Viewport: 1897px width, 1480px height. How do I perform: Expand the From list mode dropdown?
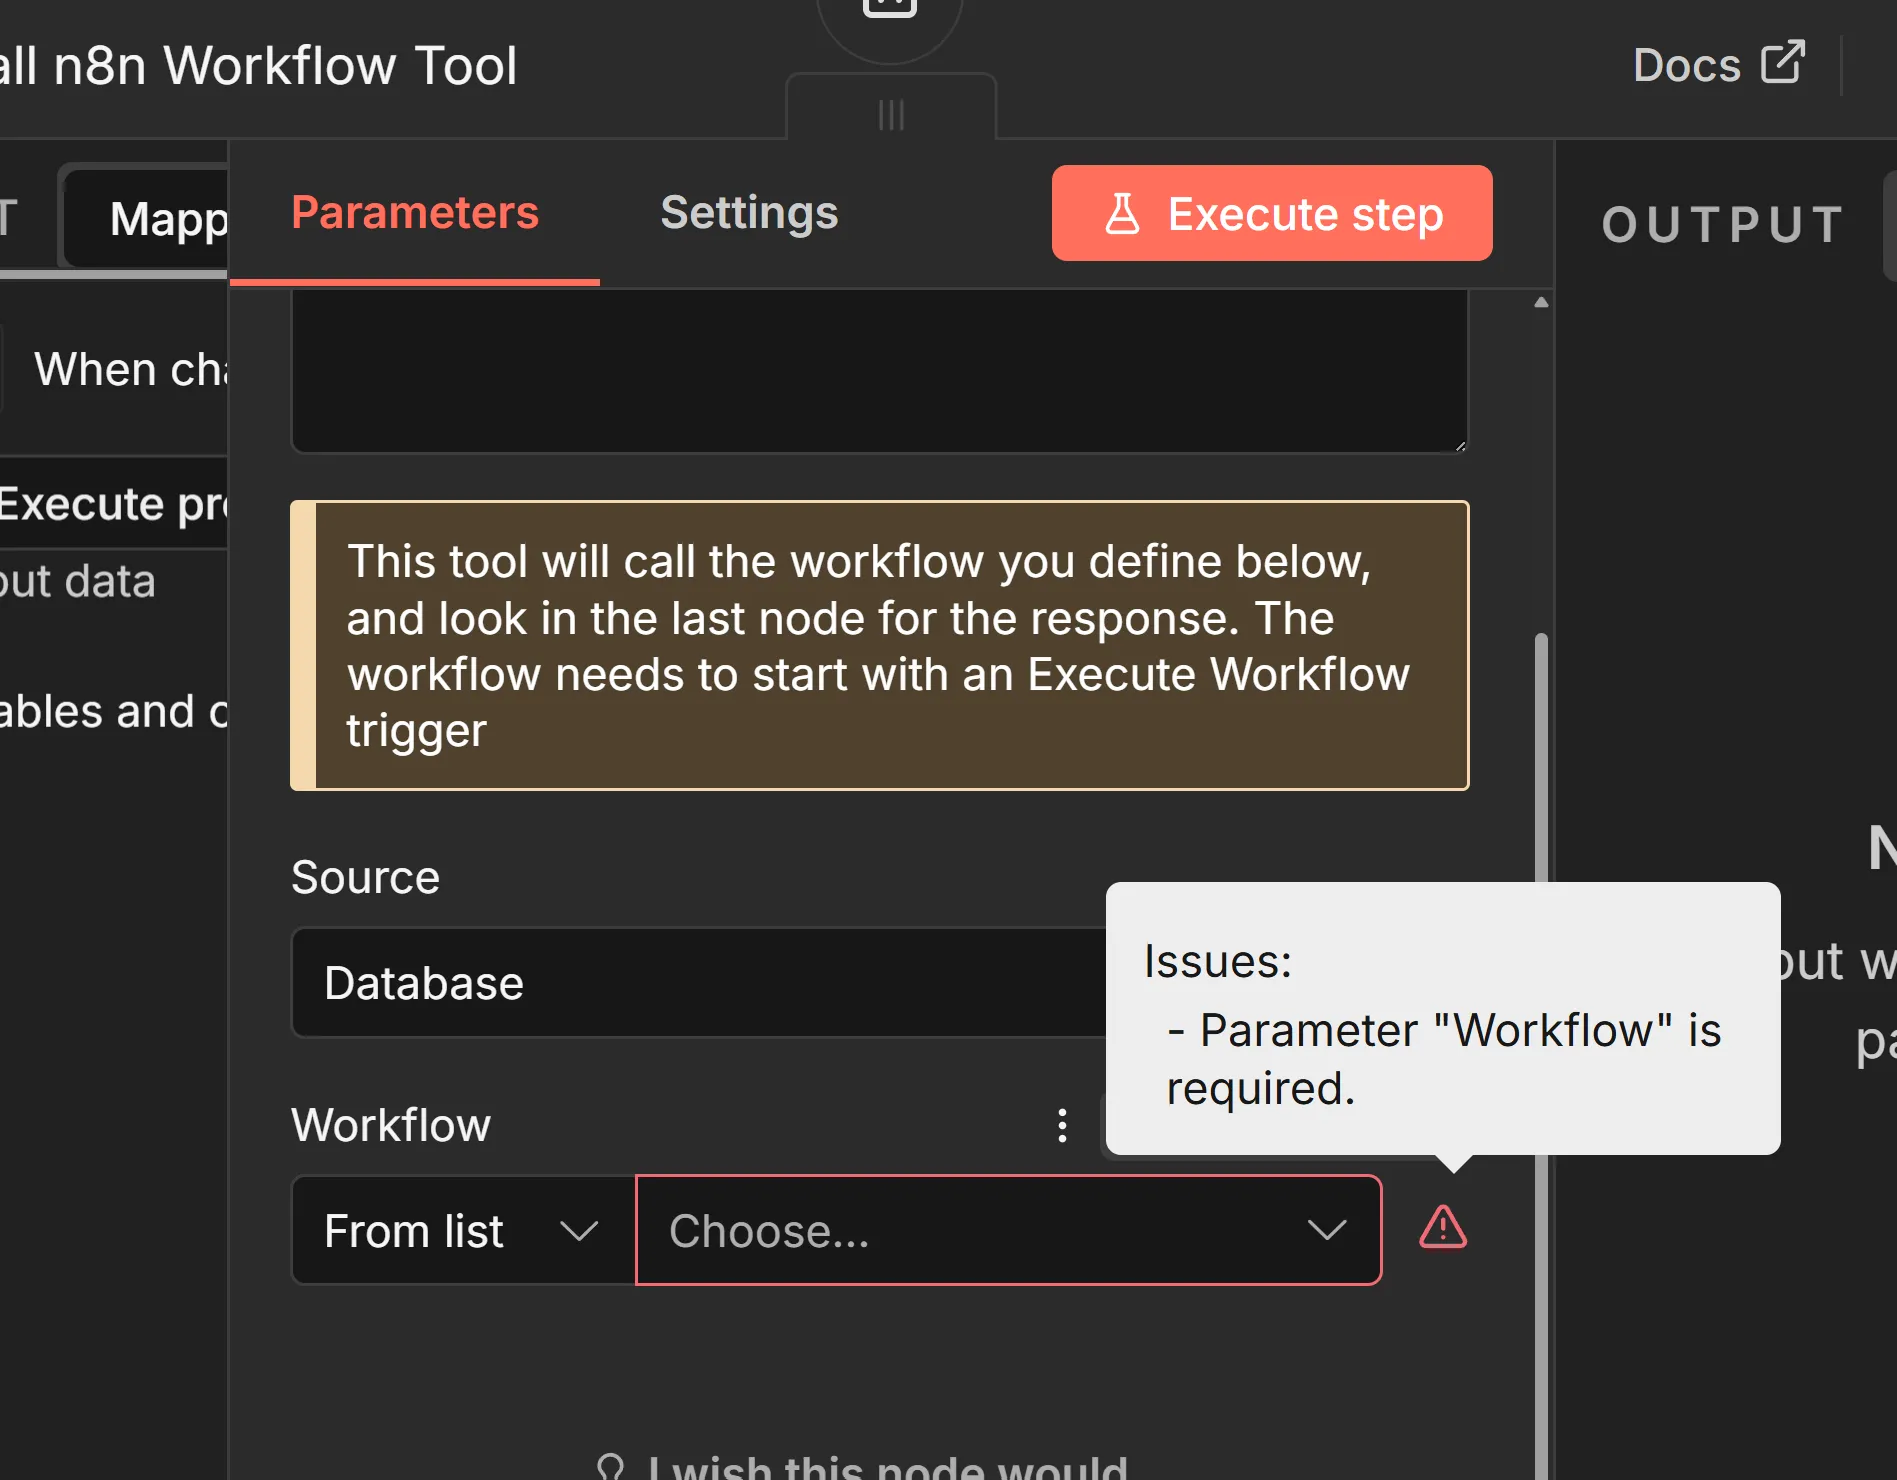point(463,1230)
